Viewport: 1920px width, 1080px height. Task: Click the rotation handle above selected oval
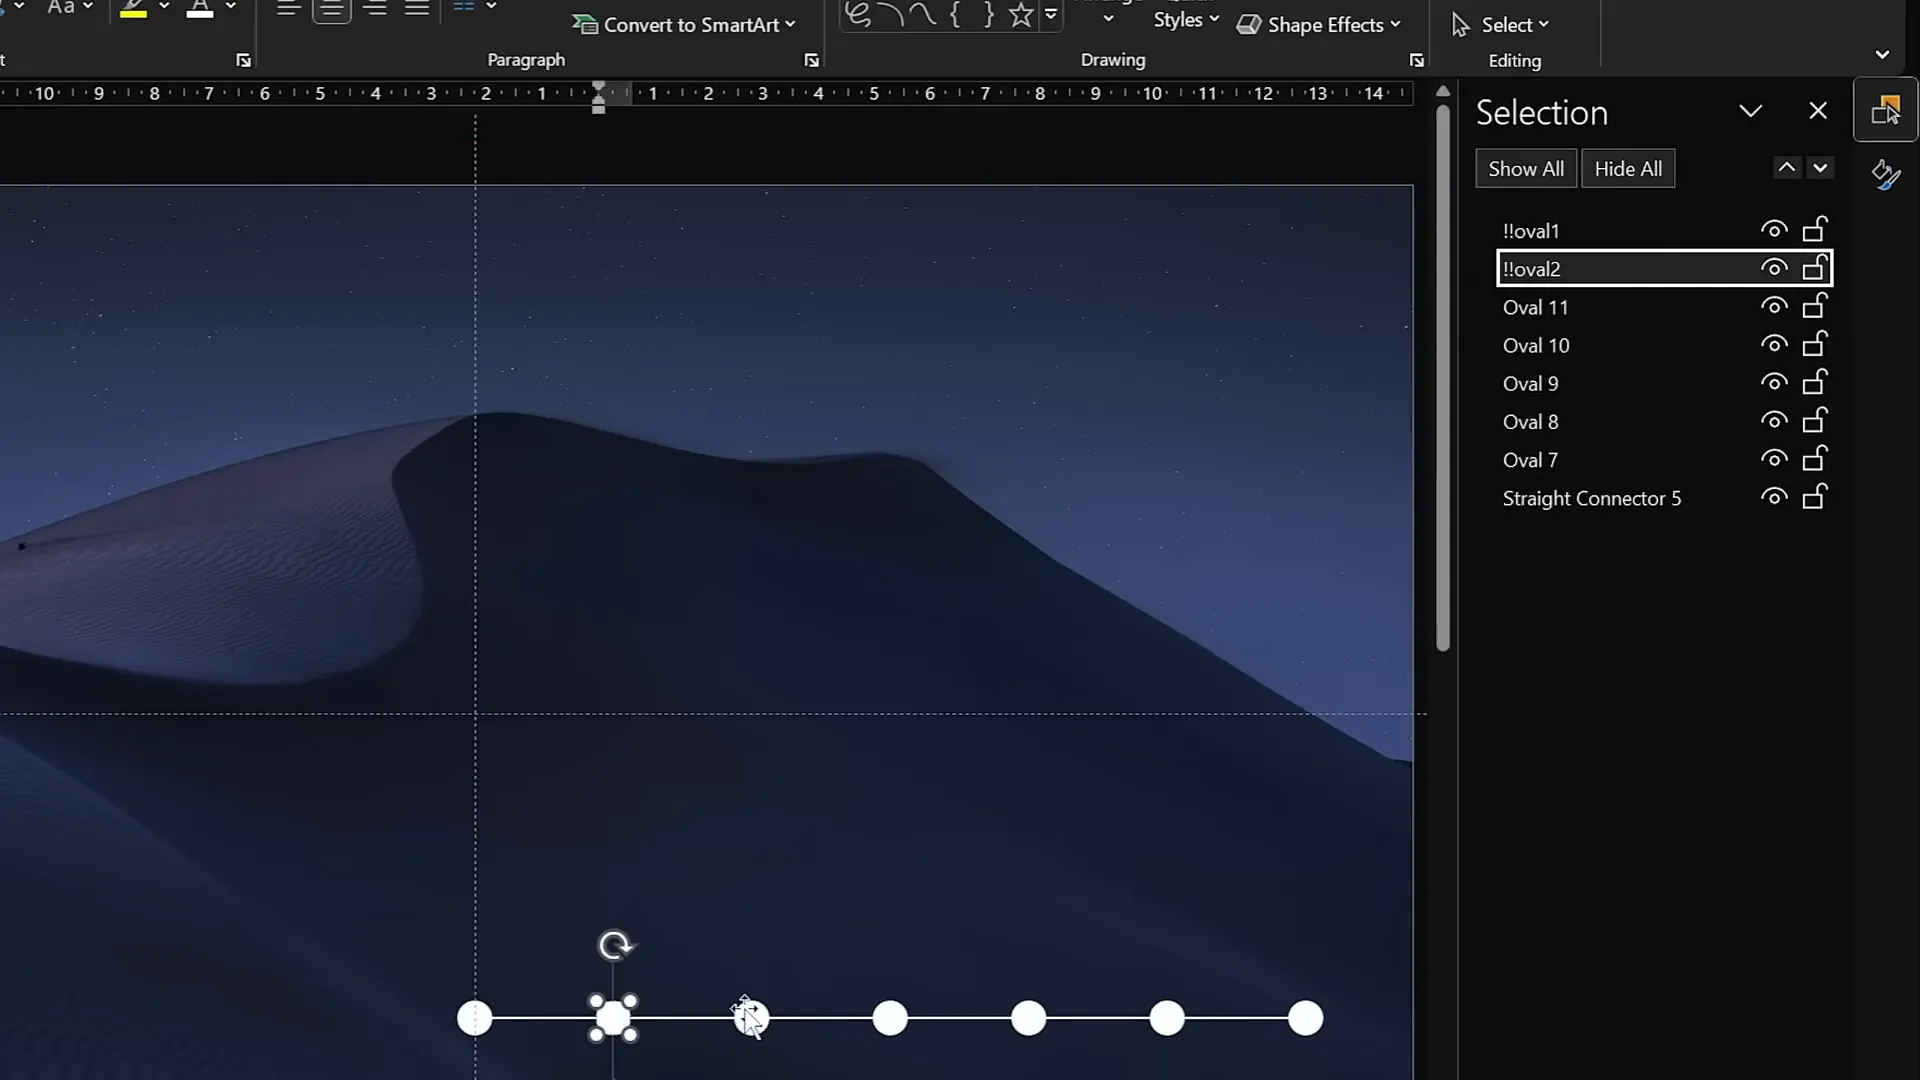[x=614, y=945]
